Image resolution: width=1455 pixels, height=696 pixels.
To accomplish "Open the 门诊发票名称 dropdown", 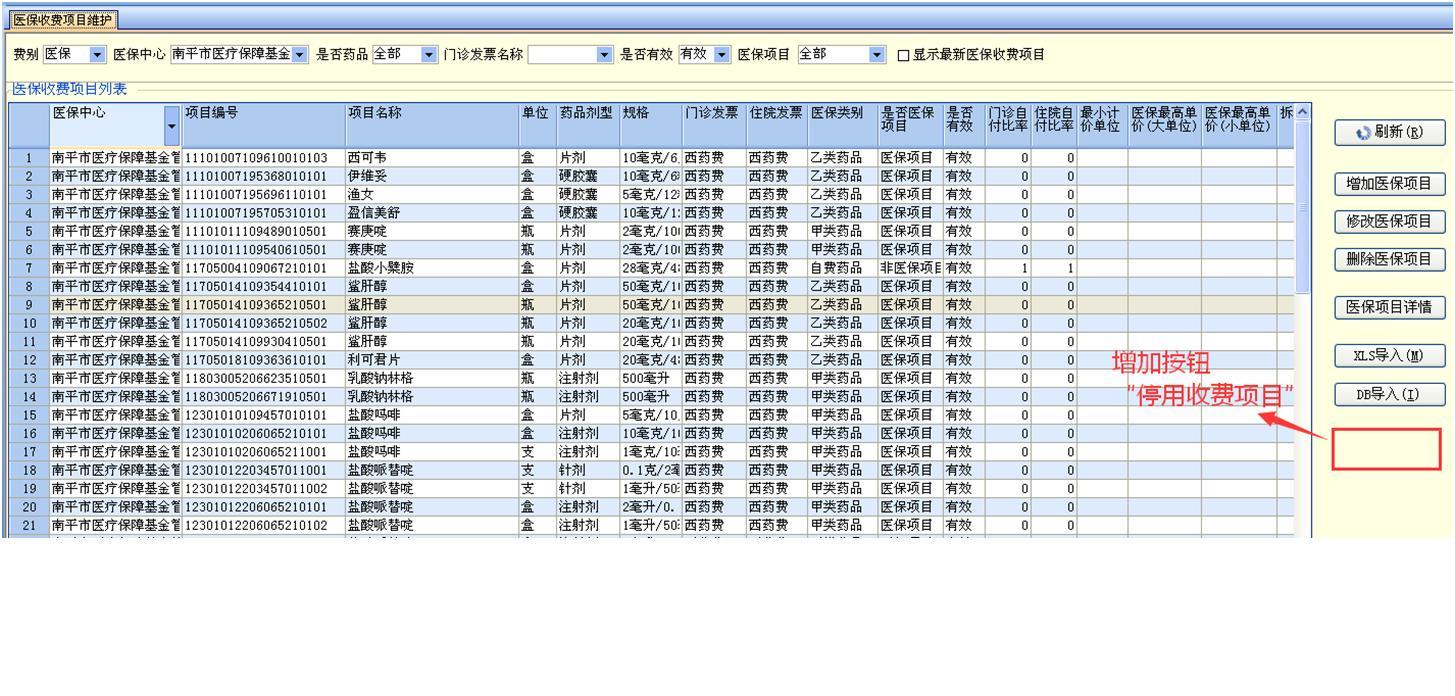I will 604,54.
